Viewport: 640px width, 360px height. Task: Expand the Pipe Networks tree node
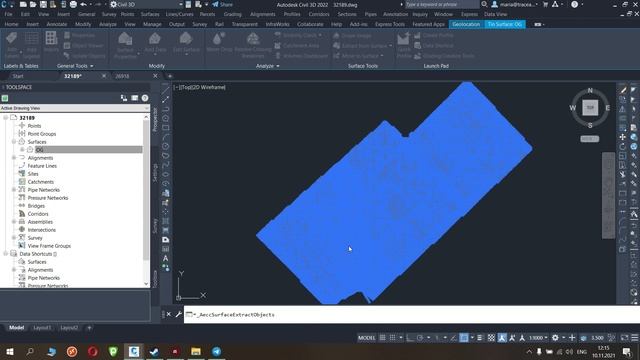click(14, 190)
